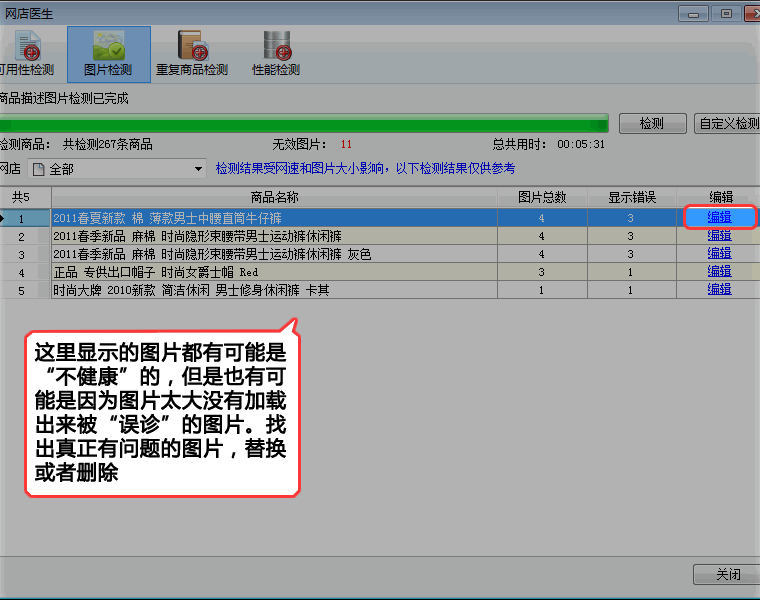The height and width of the screenshot is (600, 760).
Task: Minimize the 网店医生 window
Action: pos(693,14)
